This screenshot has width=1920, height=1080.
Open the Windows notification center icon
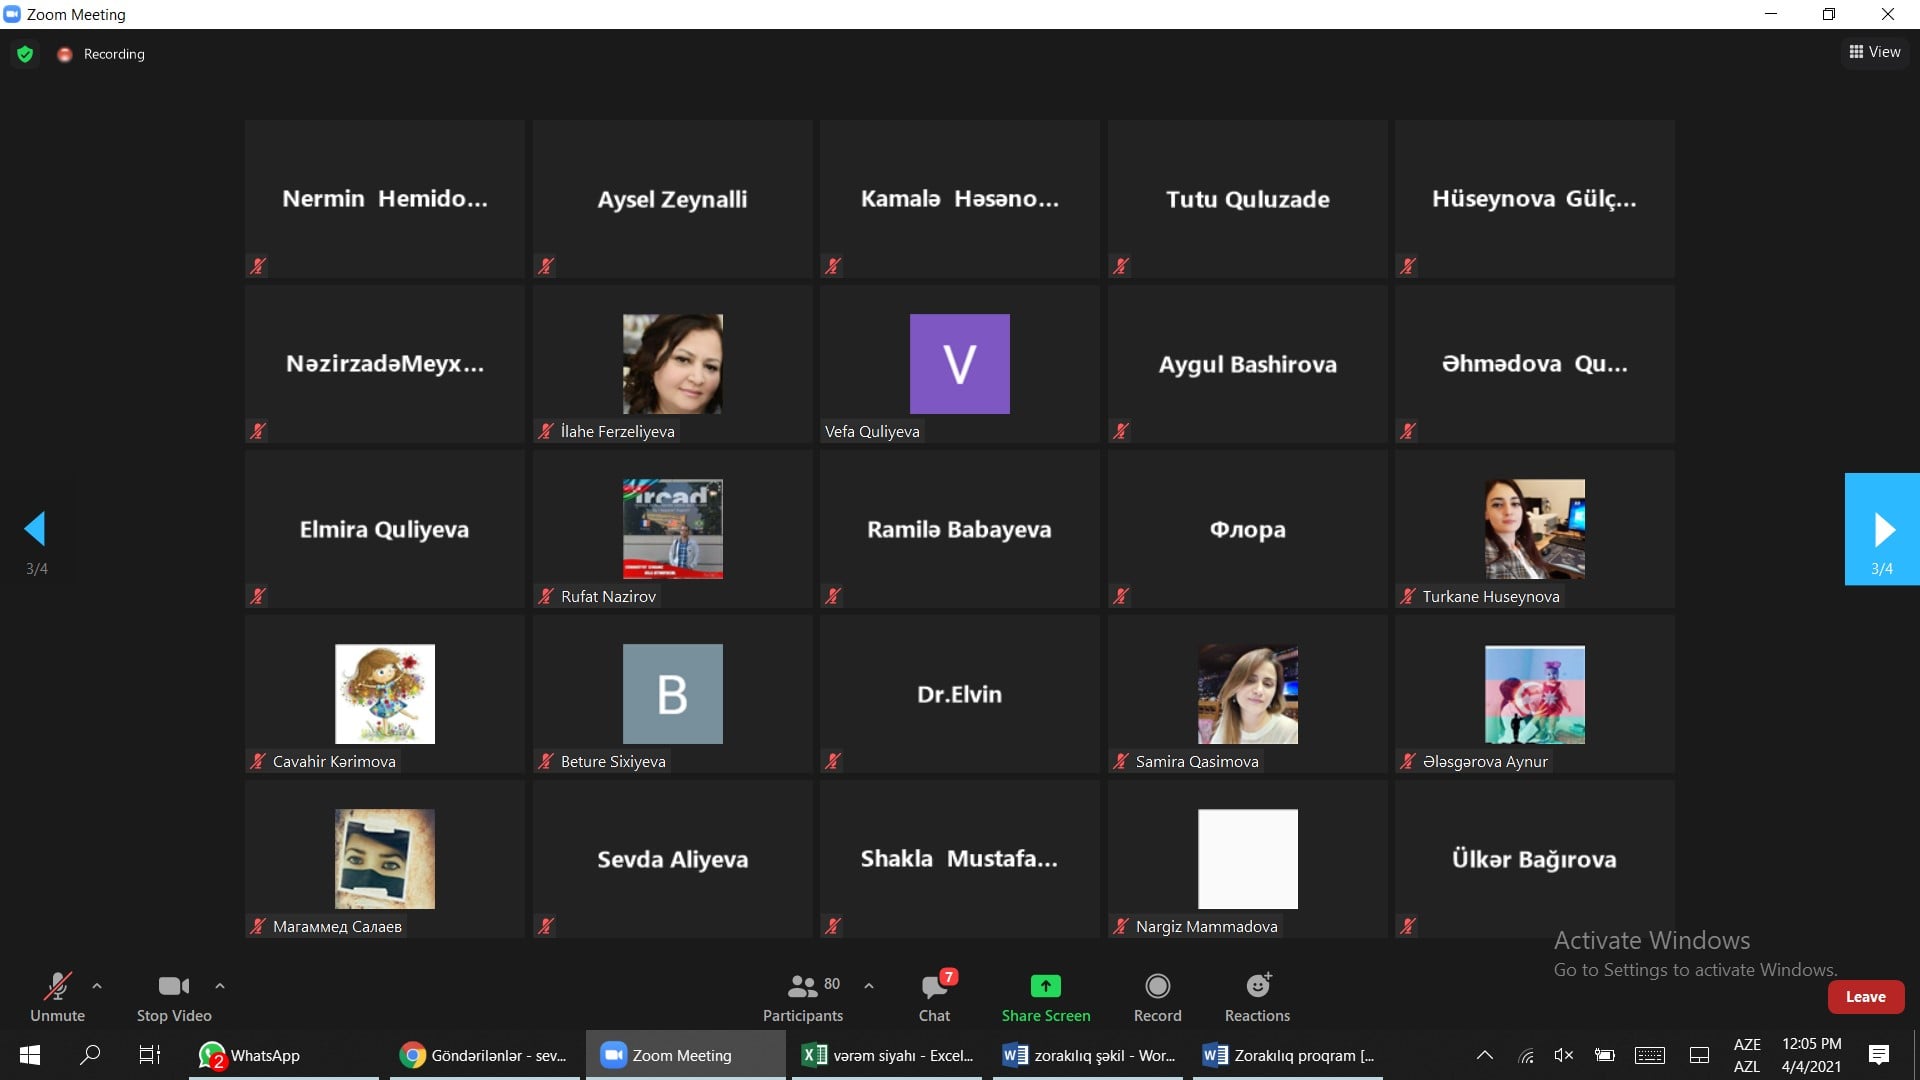tap(1878, 1055)
